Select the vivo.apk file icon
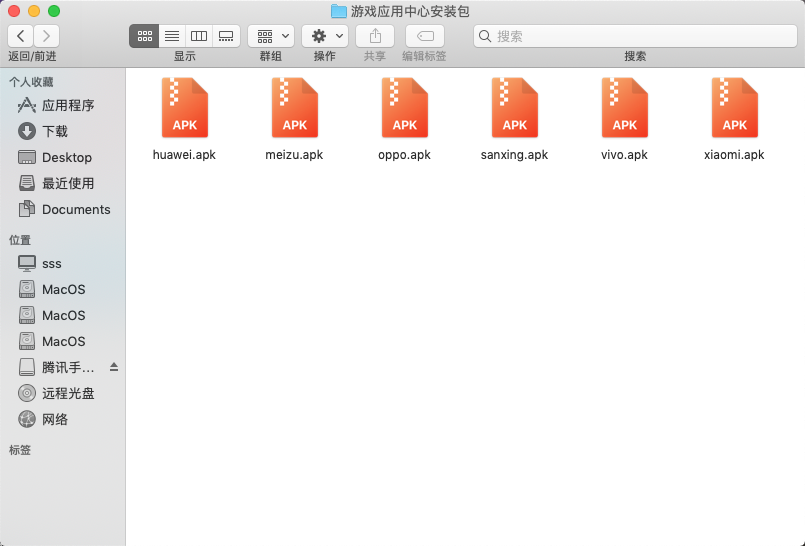Viewport: 805px width, 546px height. 624,107
